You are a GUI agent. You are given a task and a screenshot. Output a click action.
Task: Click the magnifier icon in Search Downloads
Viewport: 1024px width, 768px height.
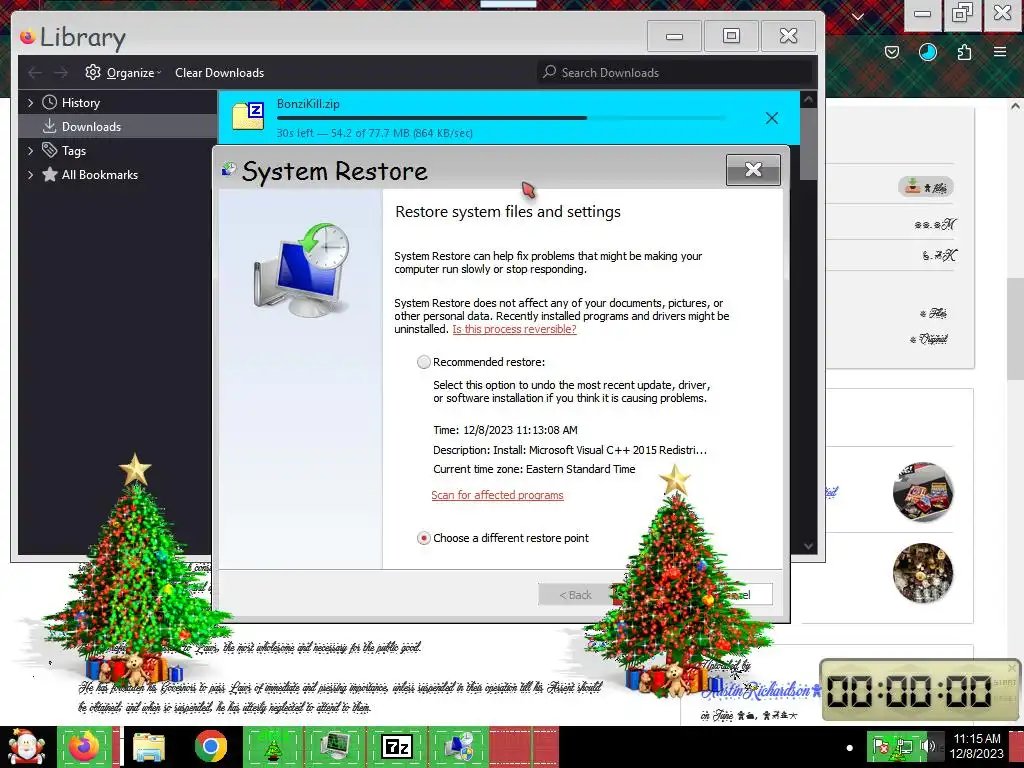click(x=550, y=72)
